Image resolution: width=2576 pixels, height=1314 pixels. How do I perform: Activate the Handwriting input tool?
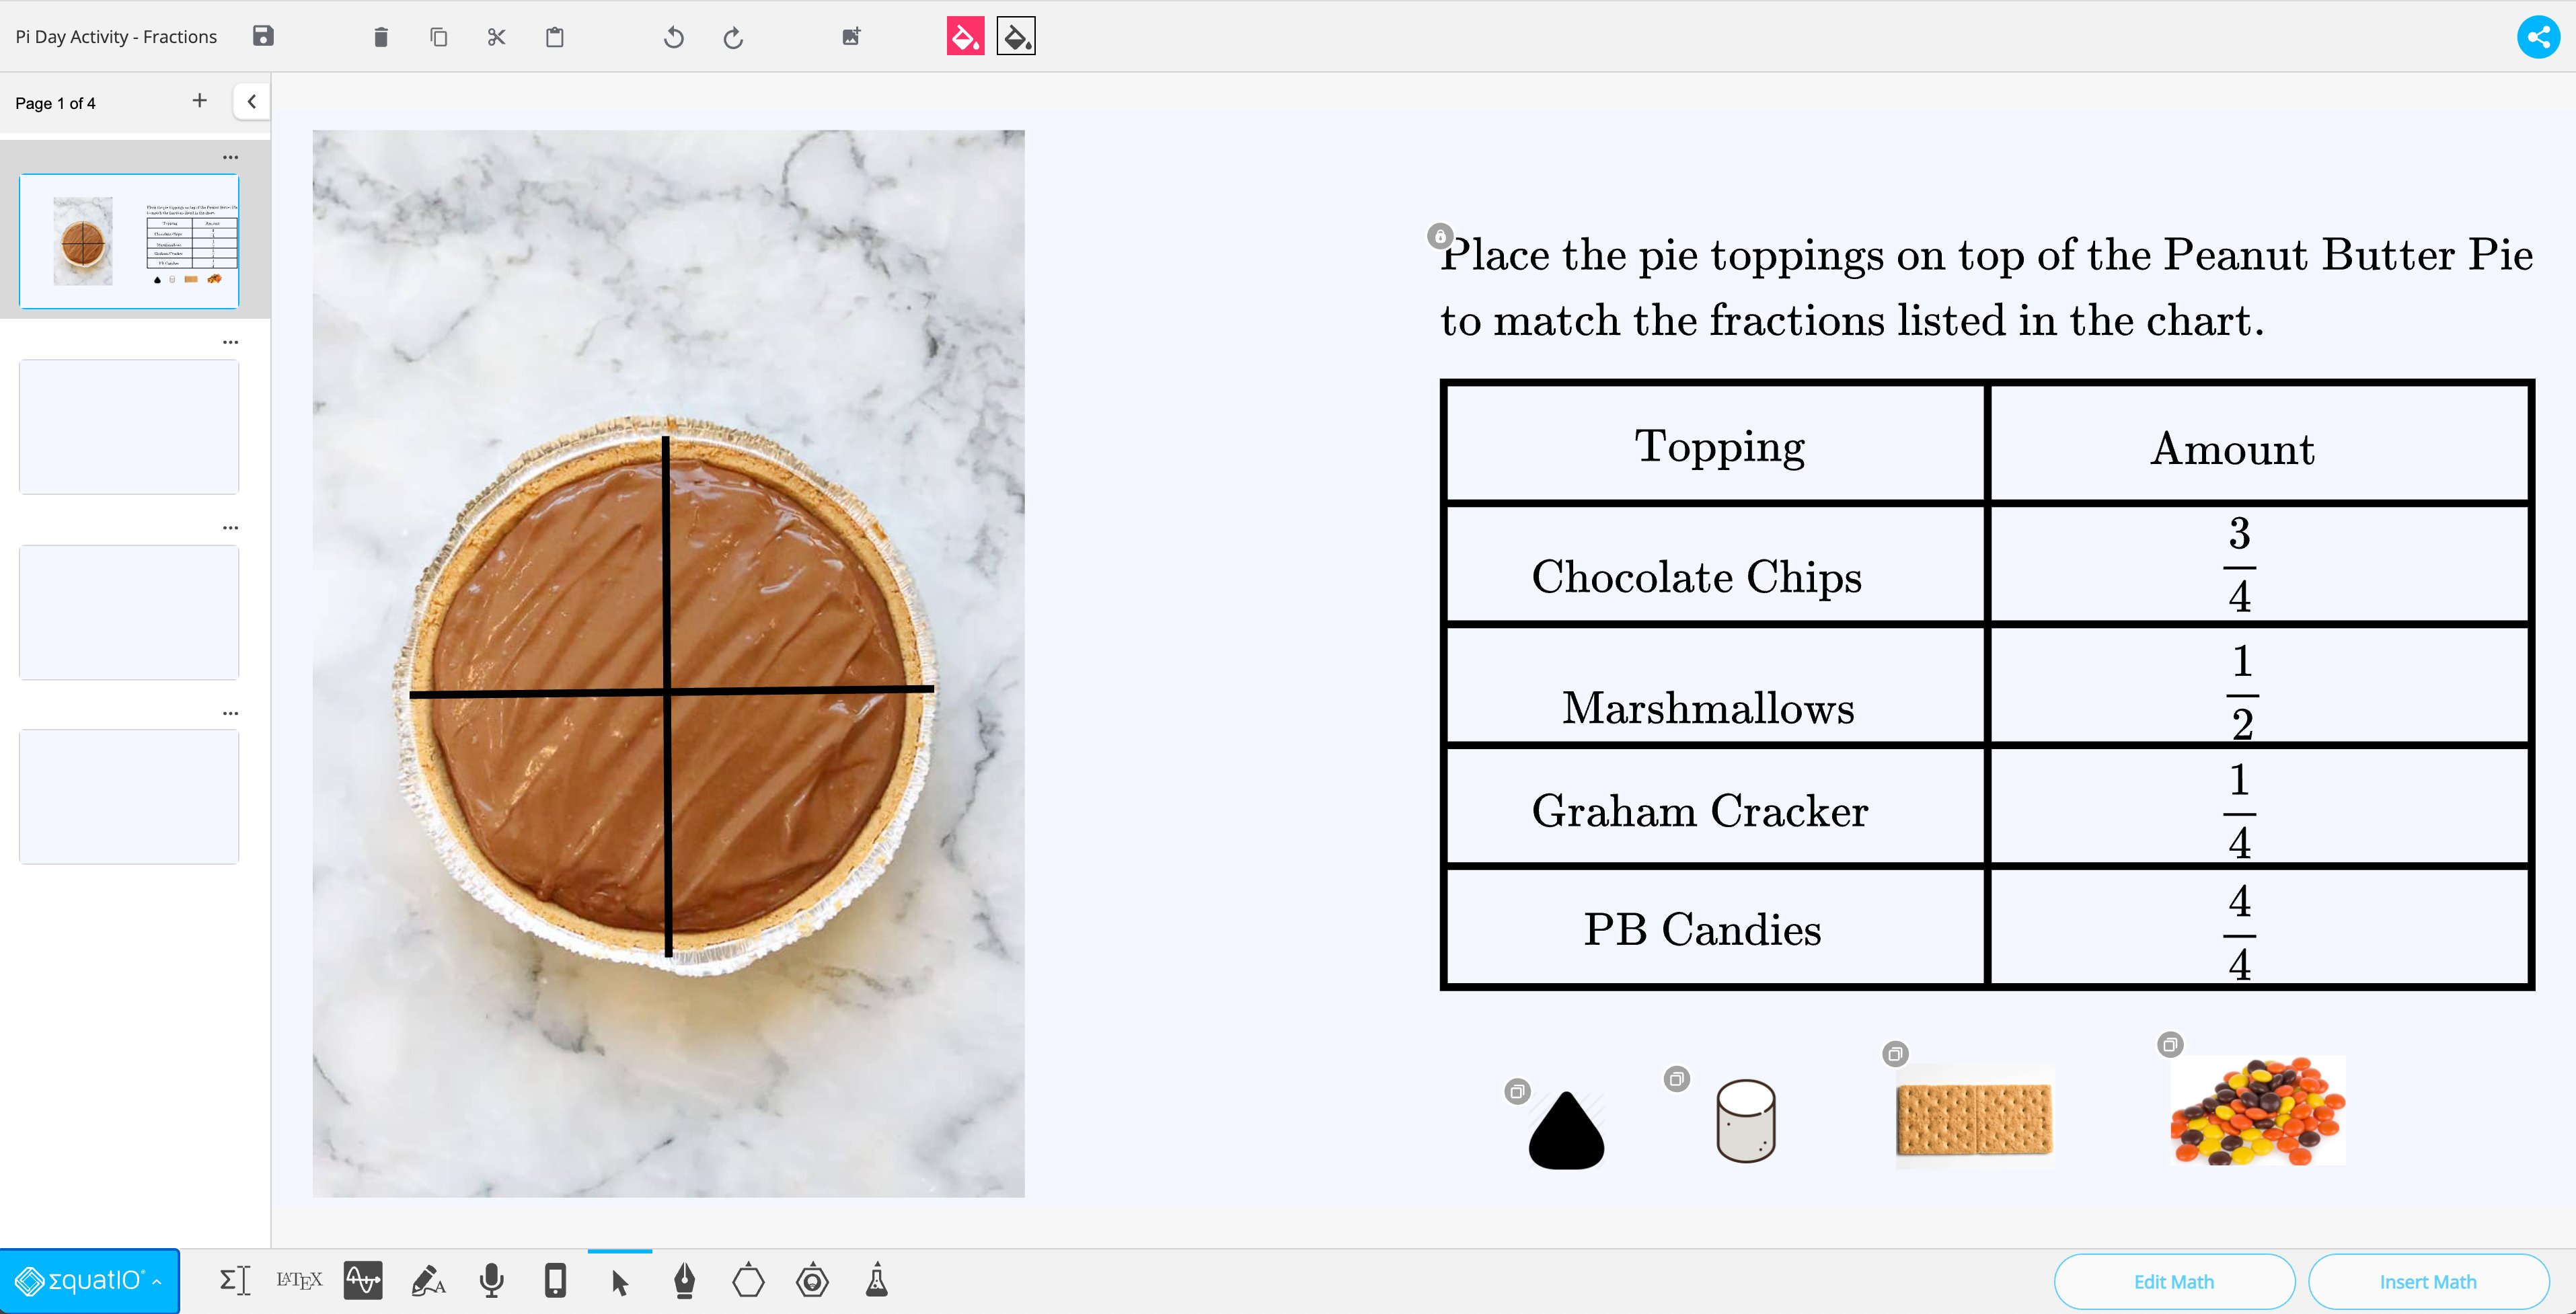tap(428, 1281)
